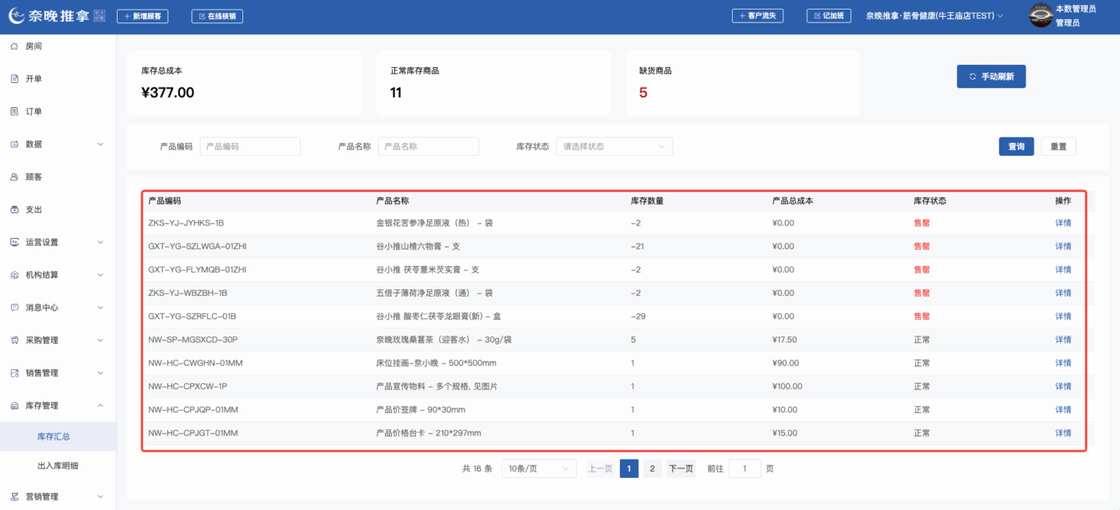The width and height of the screenshot is (1120, 510).
Task: Collapse the 库存管理 submenu chevron
Action: coord(100,406)
